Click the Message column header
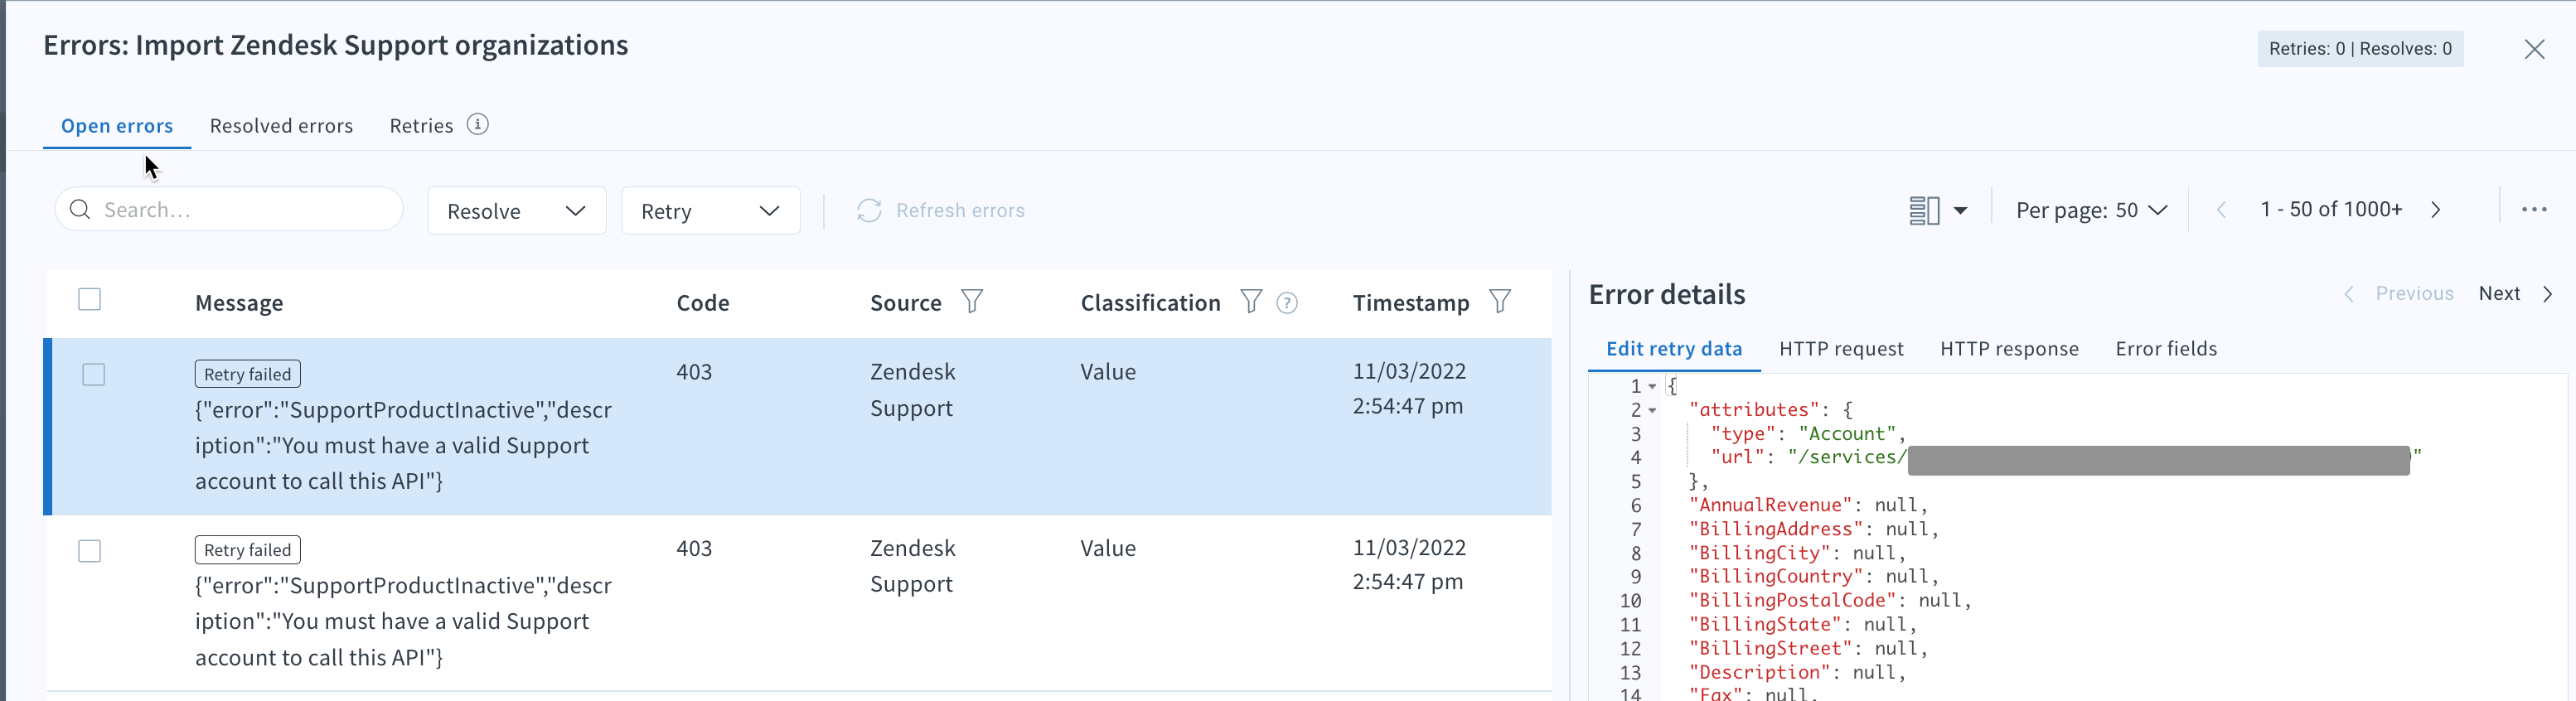 pyautogui.click(x=239, y=303)
